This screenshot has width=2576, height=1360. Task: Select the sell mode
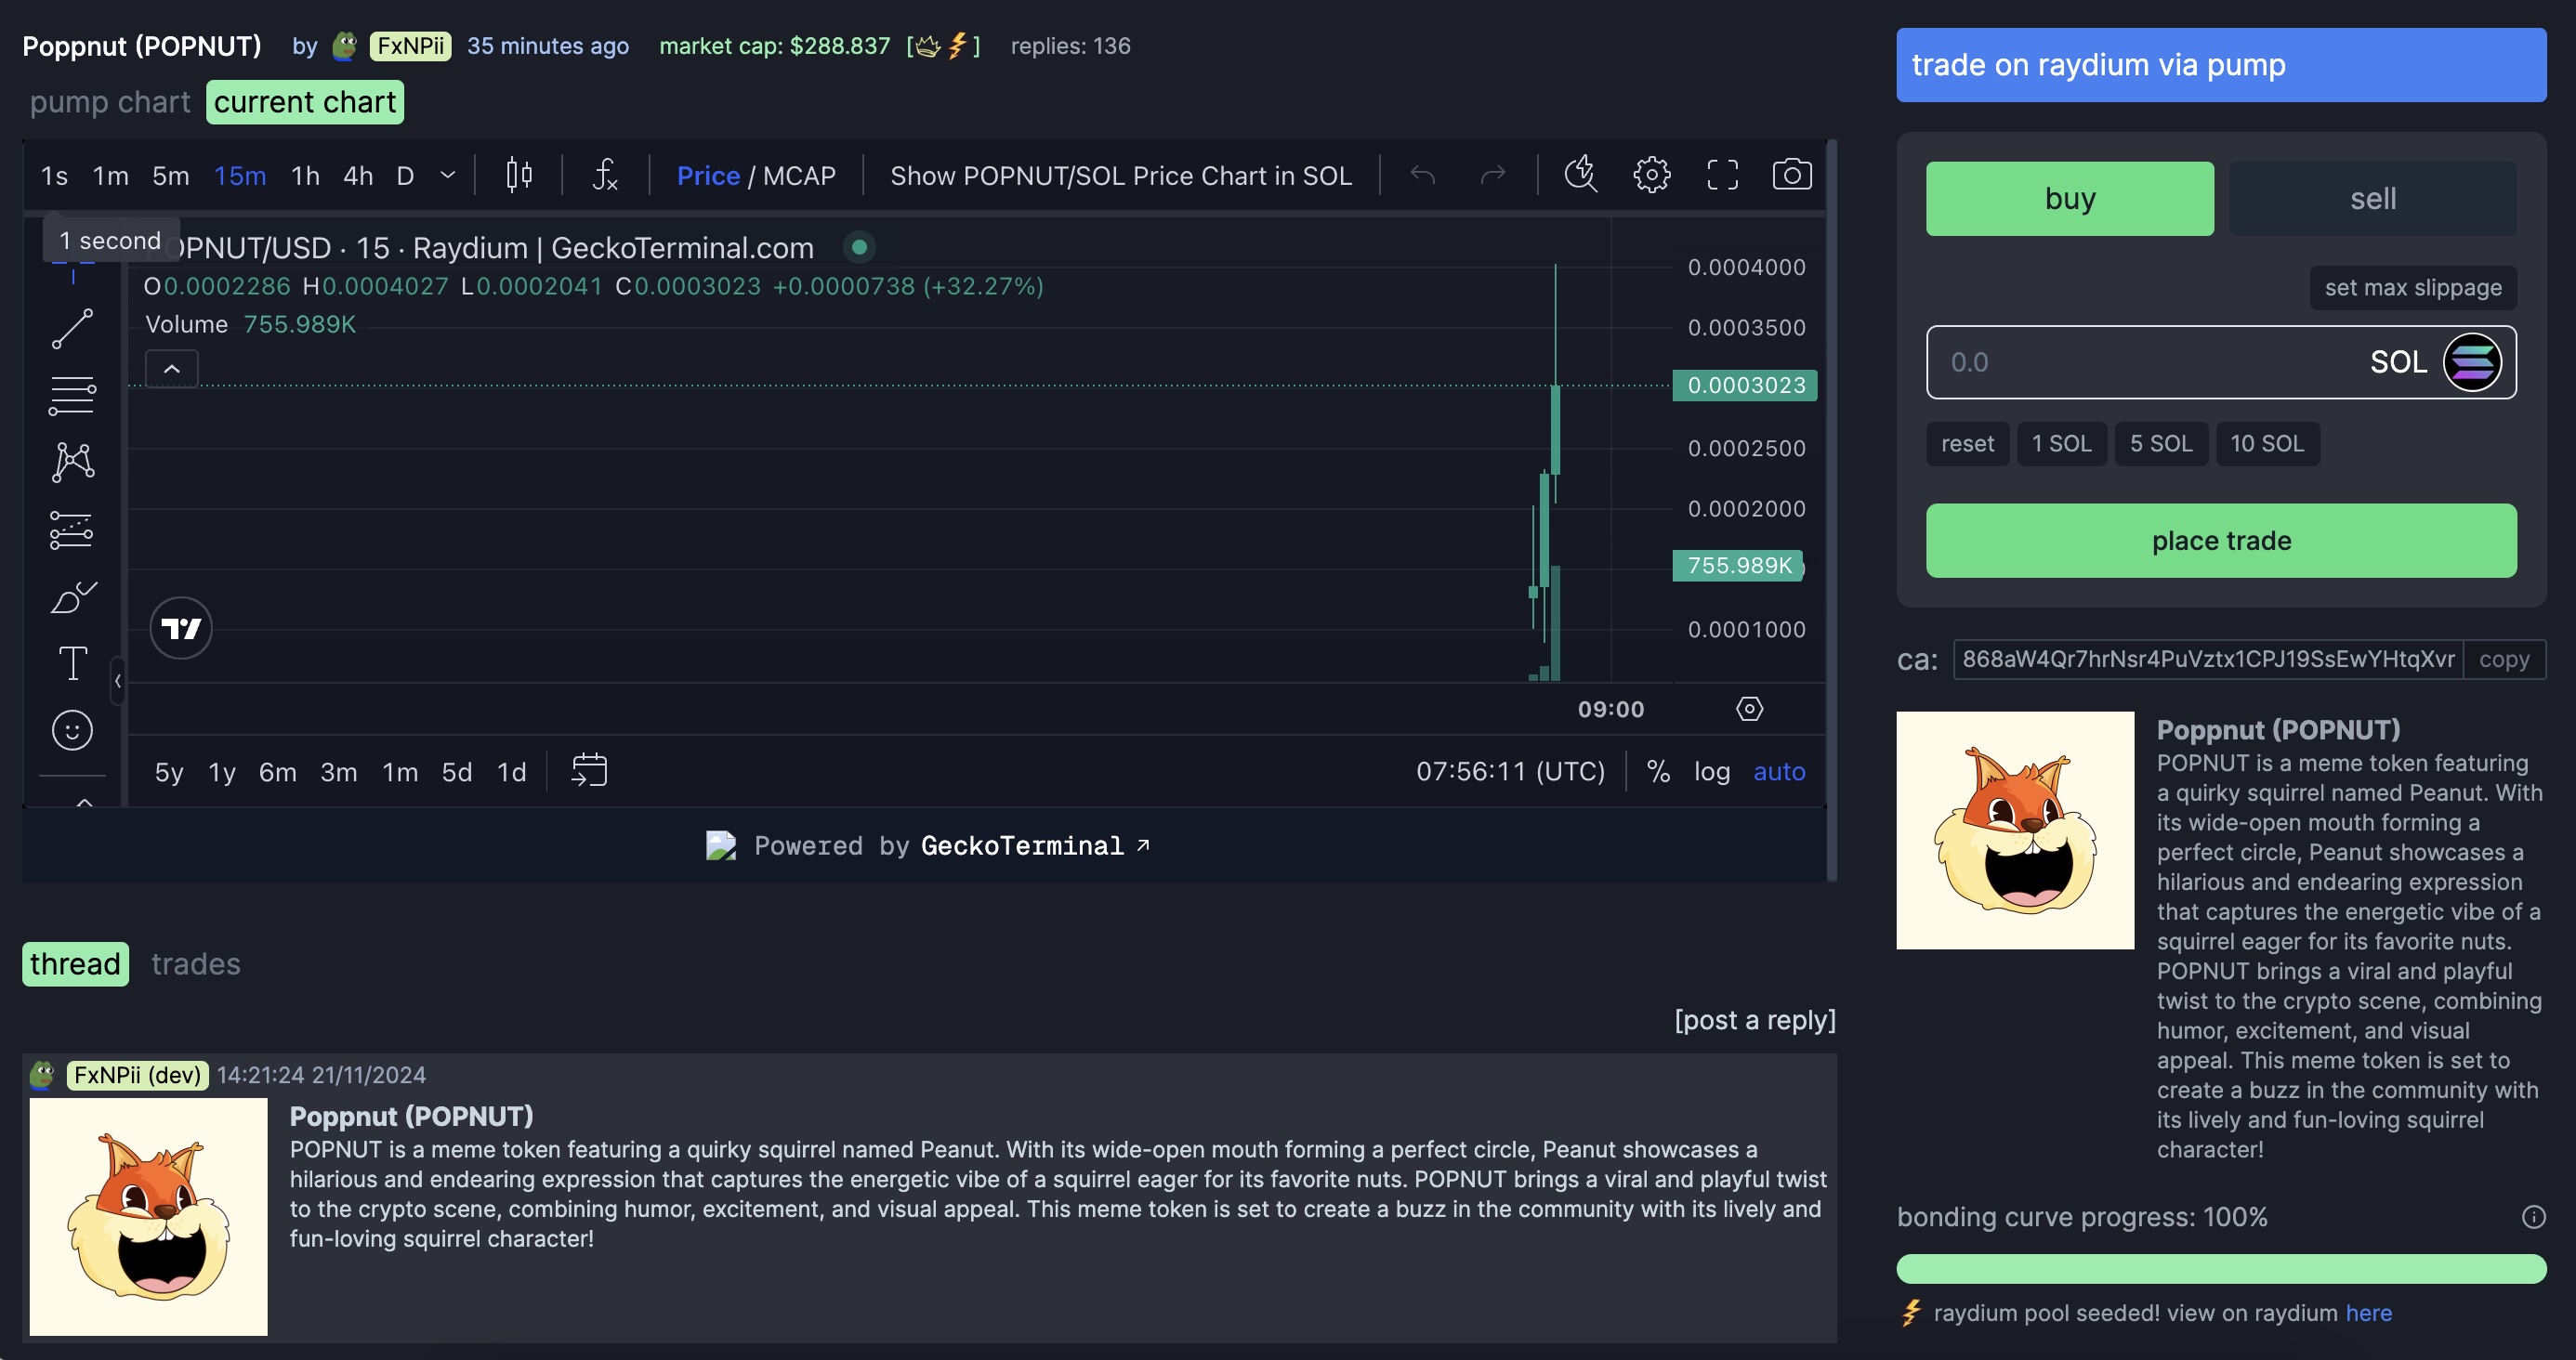(x=2372, y=199)
